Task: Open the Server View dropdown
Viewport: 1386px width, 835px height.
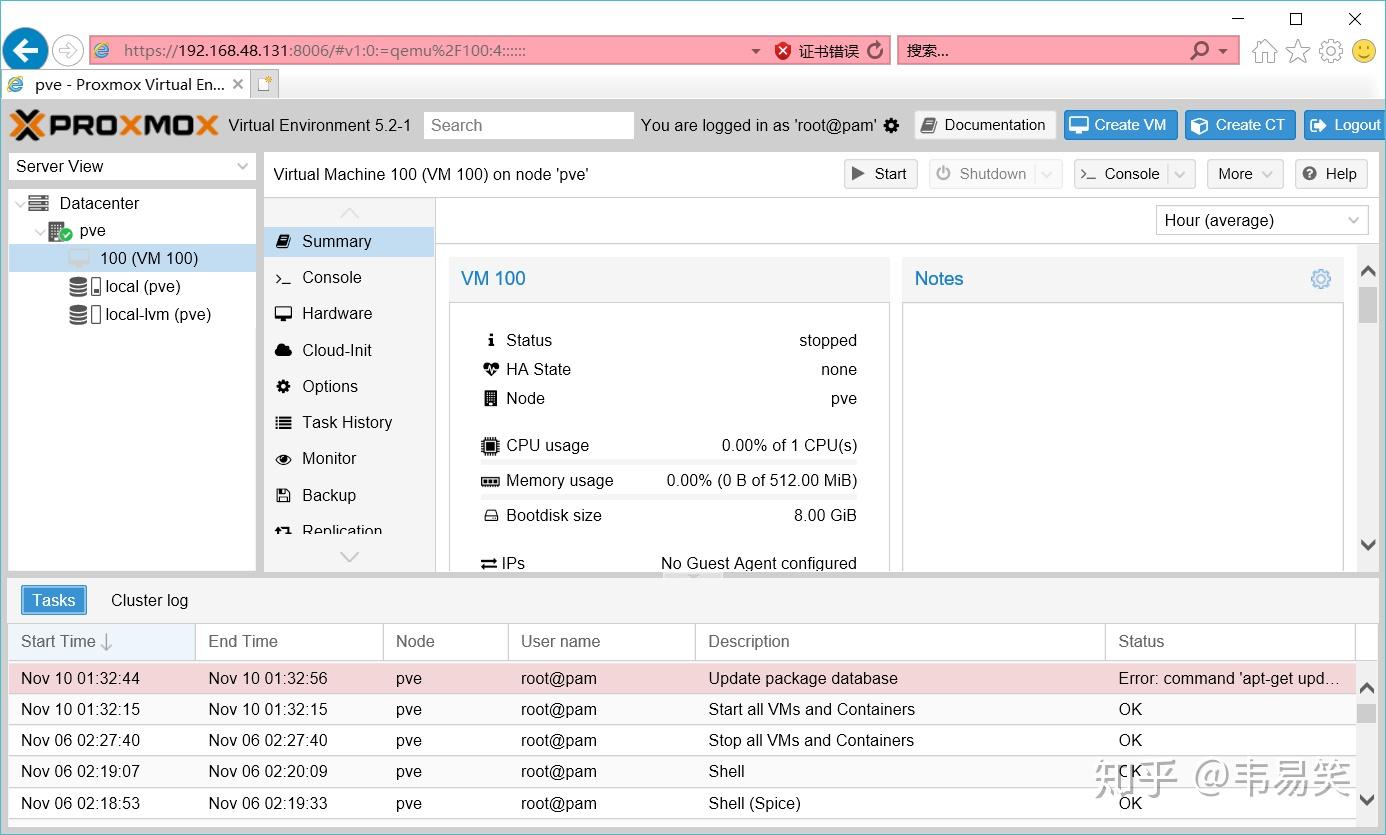Action: [131, 167]
